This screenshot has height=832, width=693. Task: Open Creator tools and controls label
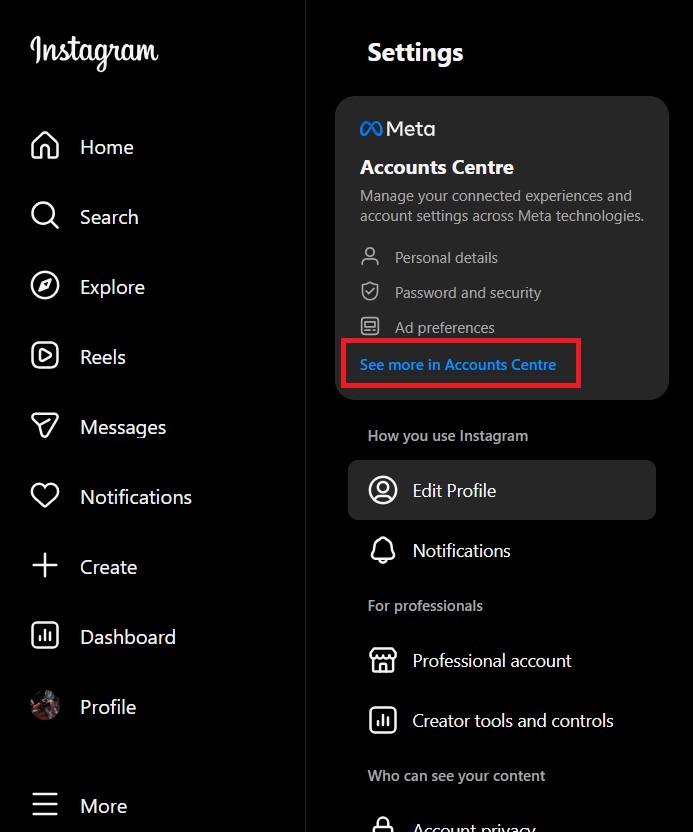(x=513, y=721)
